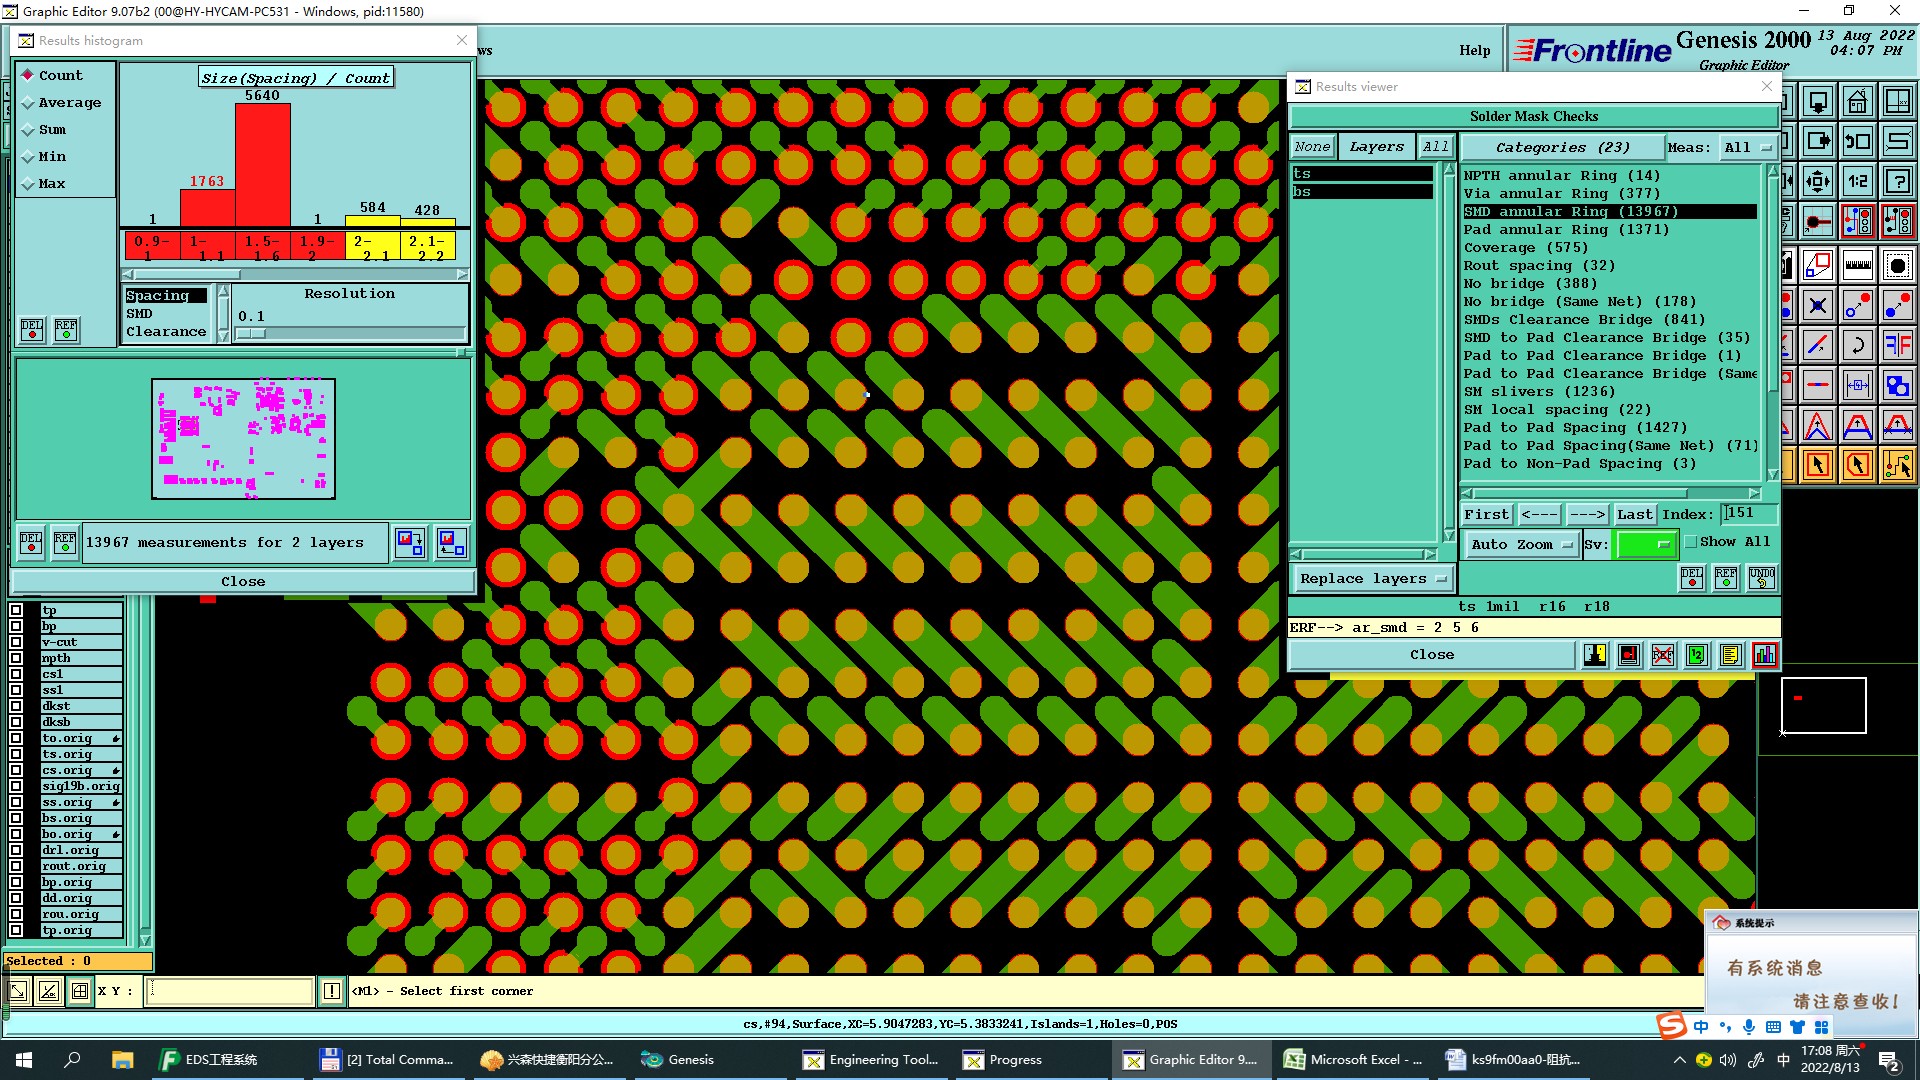Click the UNDO icon in Results viewer
Screen dimensions: 1920x1080
(x=1761, y=578)
